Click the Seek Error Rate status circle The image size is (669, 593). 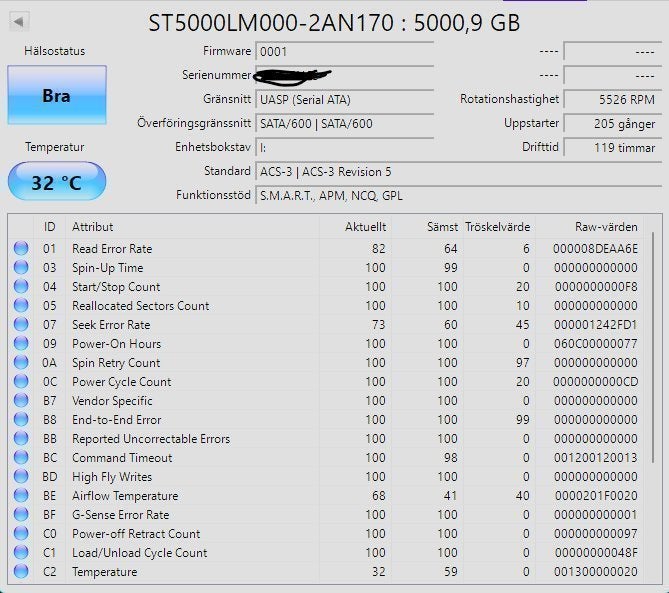(21, 324)
